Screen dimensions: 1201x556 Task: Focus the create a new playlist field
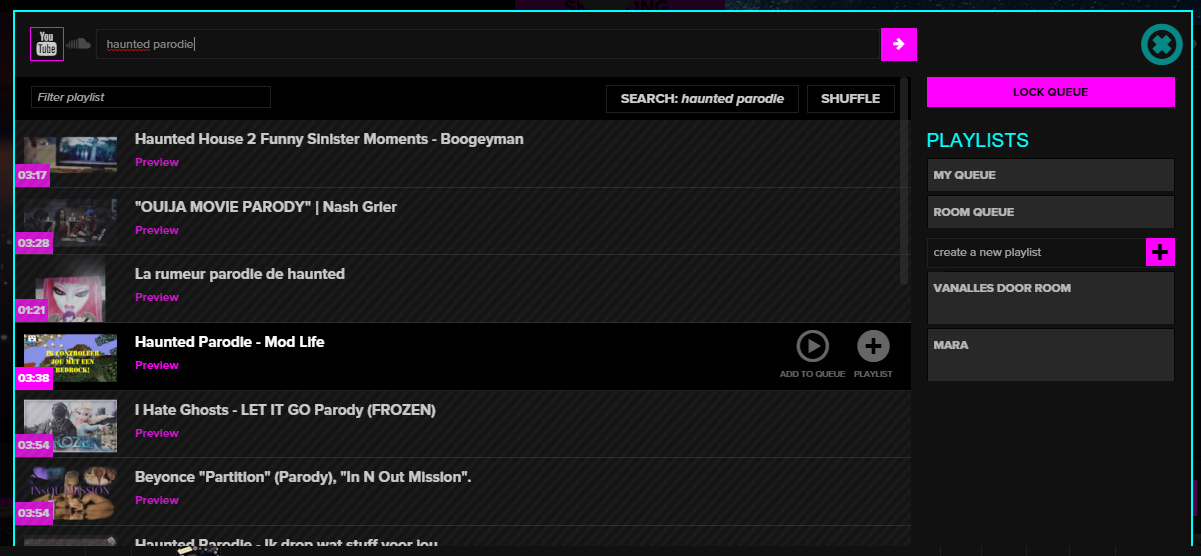1036,252
